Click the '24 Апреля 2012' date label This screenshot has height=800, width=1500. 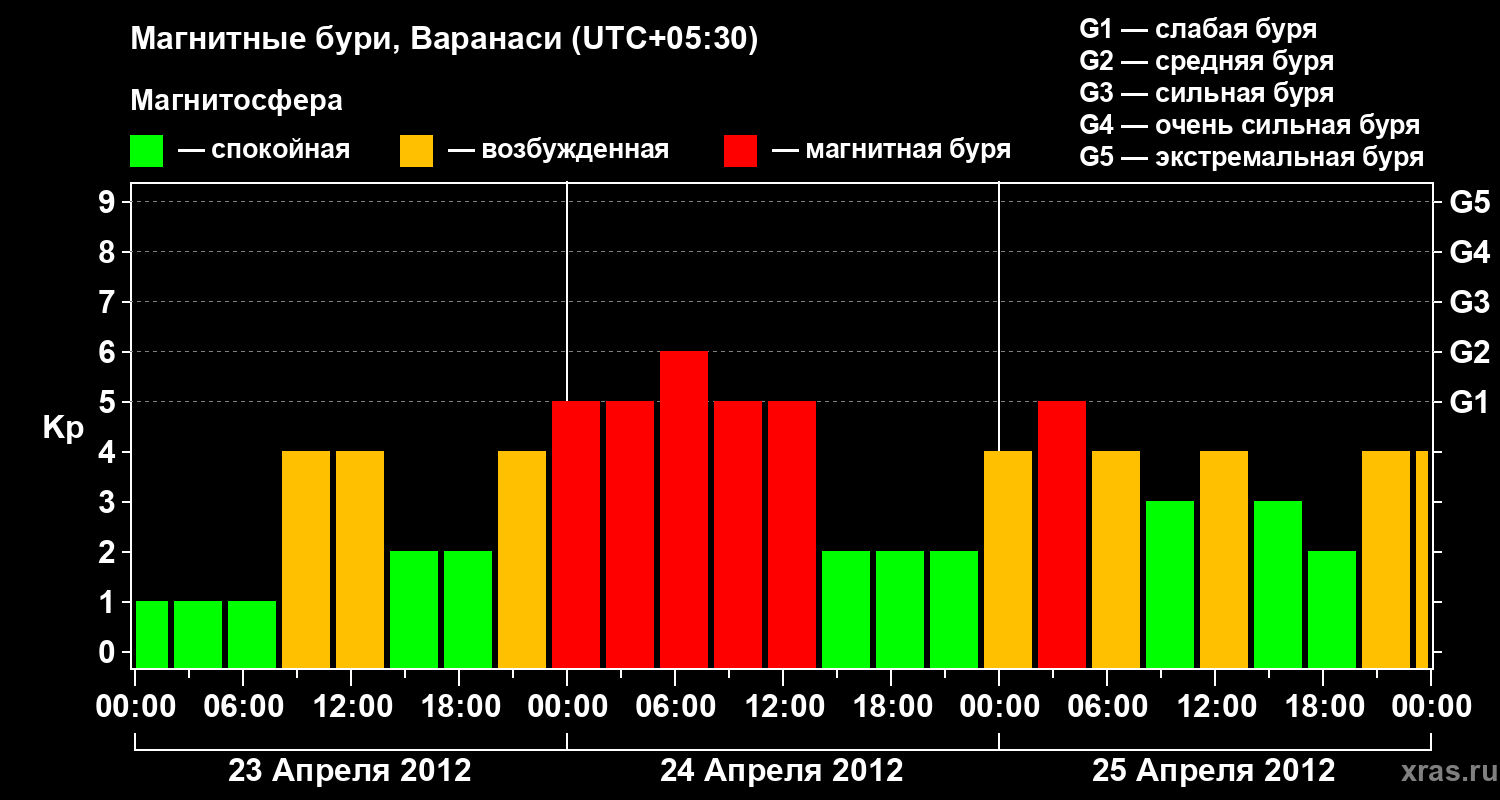[782, 771]
